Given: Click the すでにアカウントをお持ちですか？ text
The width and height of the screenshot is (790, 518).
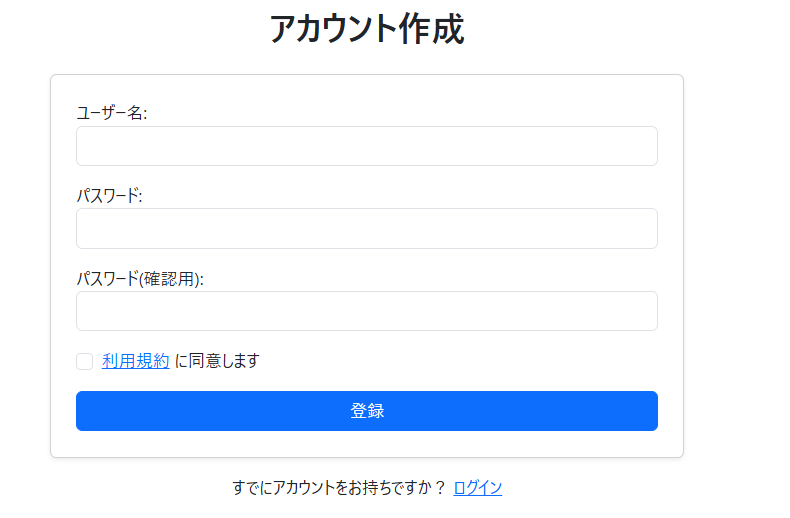Looking at the screenshot, I should (338, 488).
